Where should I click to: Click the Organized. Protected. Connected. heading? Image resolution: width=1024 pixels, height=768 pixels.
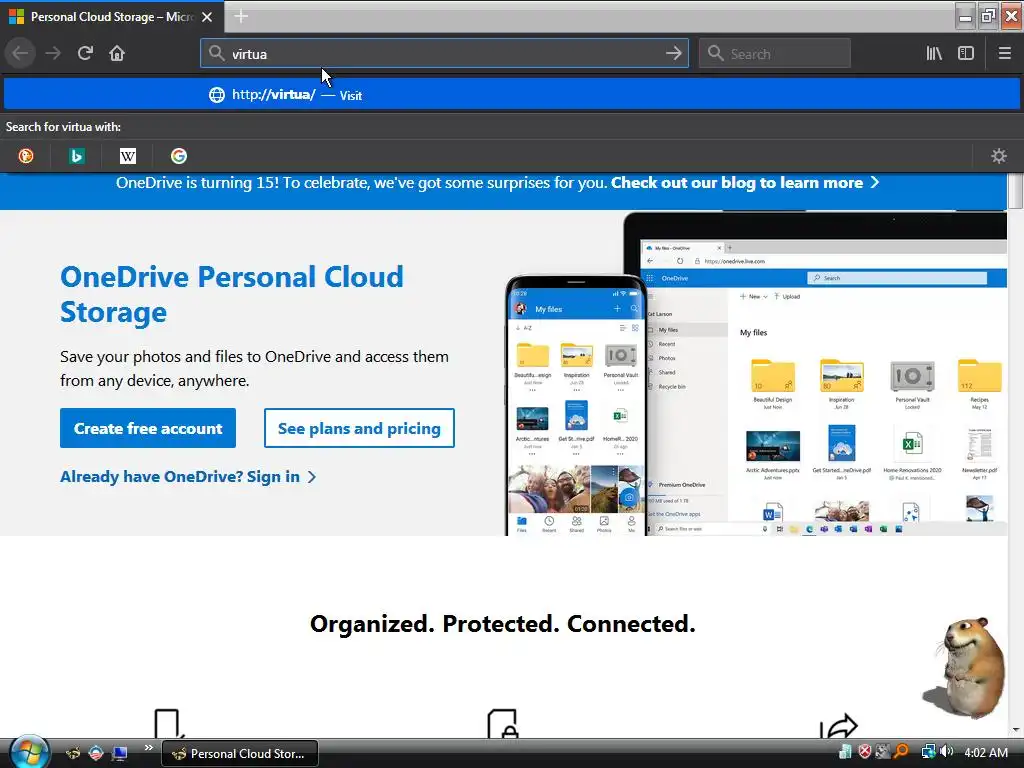(x=502, y=624)
